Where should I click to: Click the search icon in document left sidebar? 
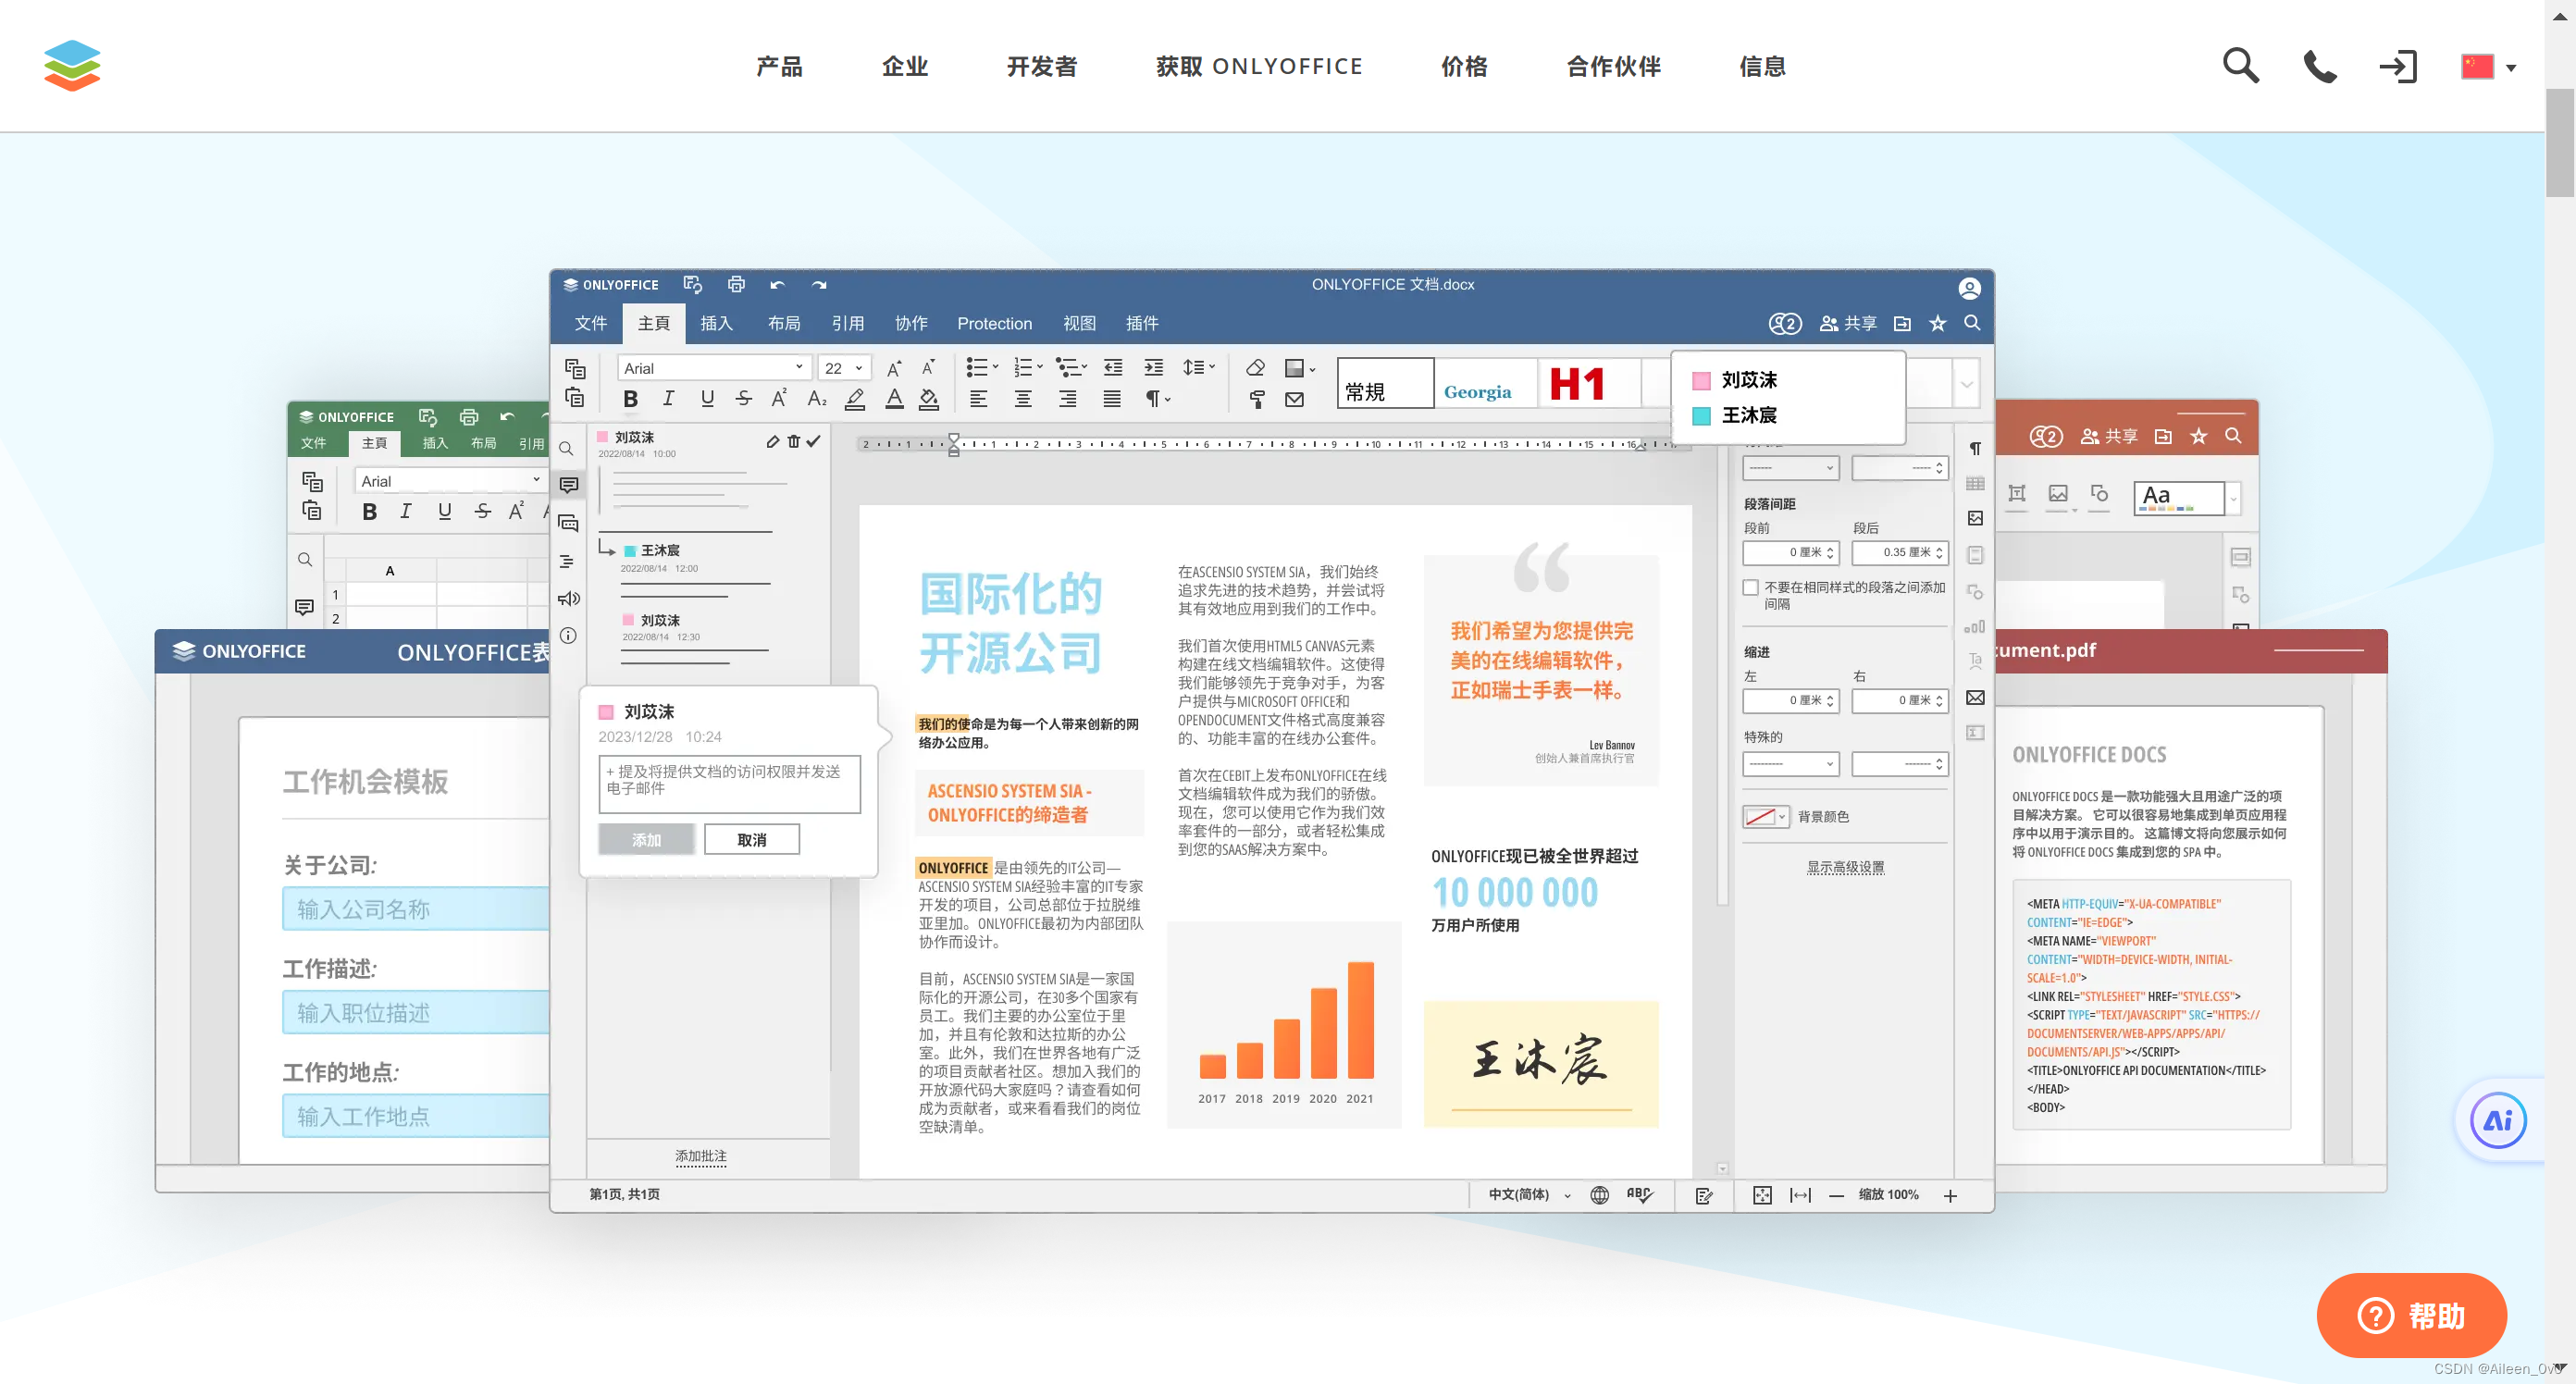coord(566,449)
